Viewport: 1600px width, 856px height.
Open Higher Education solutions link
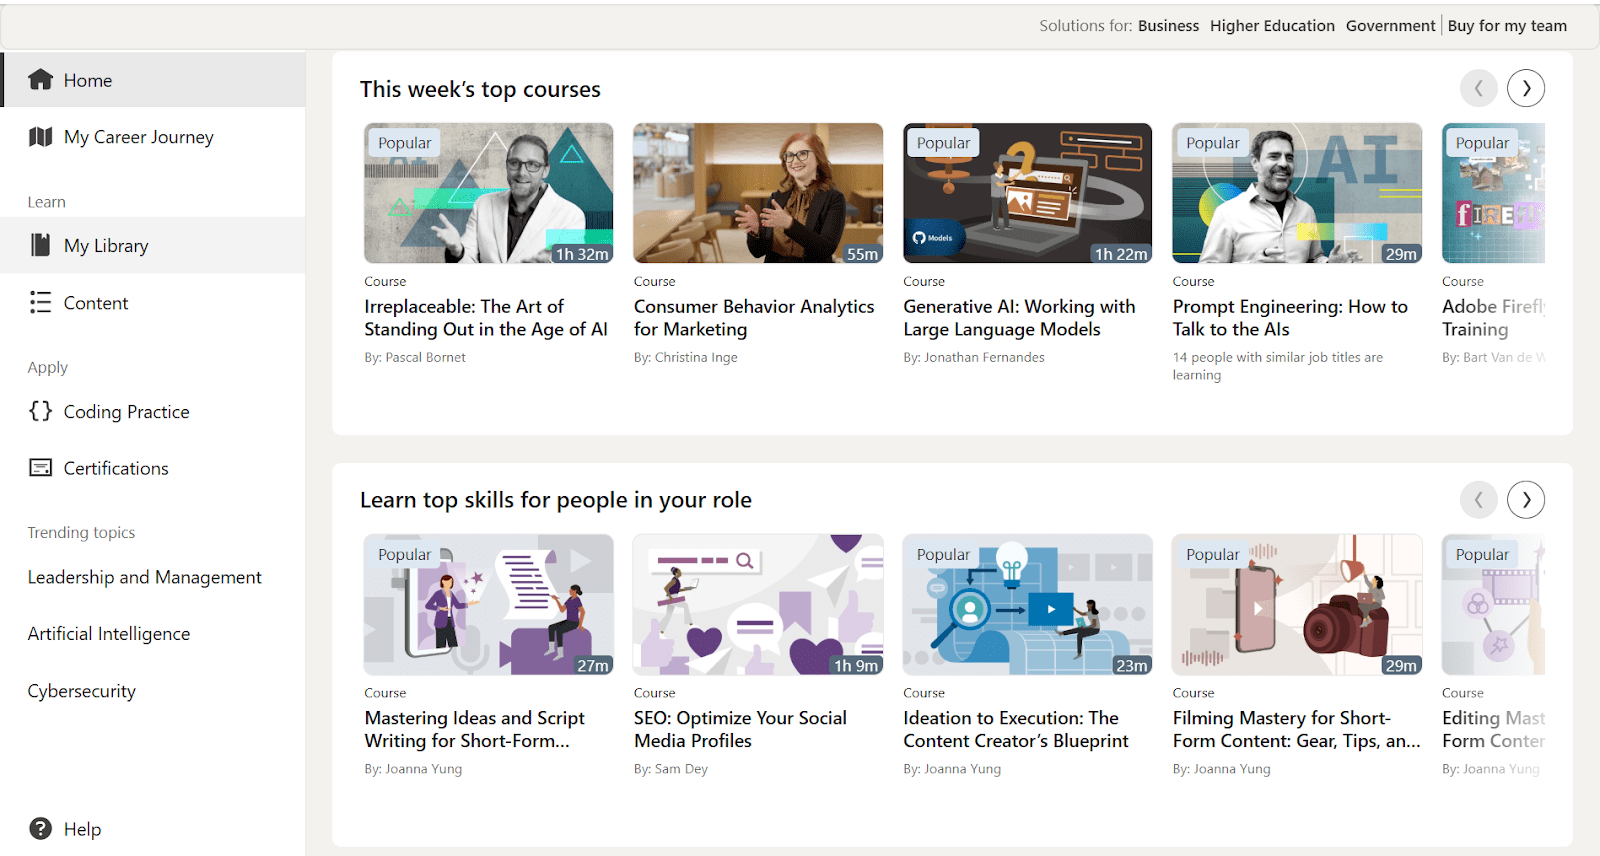point(1272,26)
